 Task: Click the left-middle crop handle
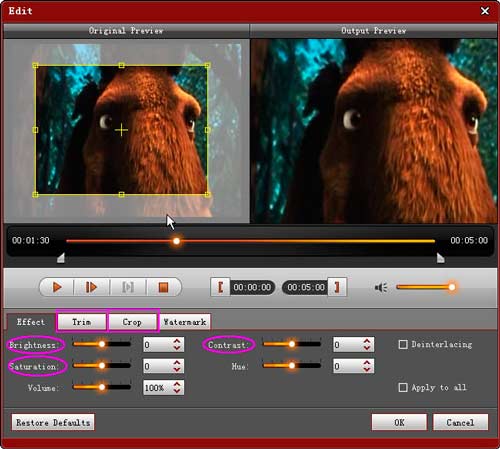35,130
